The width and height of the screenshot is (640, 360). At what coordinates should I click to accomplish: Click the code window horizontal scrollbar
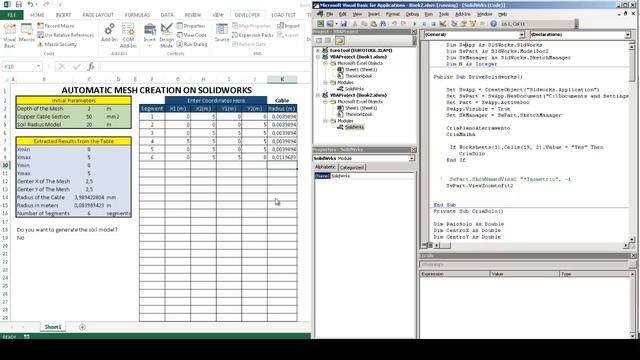531,245
